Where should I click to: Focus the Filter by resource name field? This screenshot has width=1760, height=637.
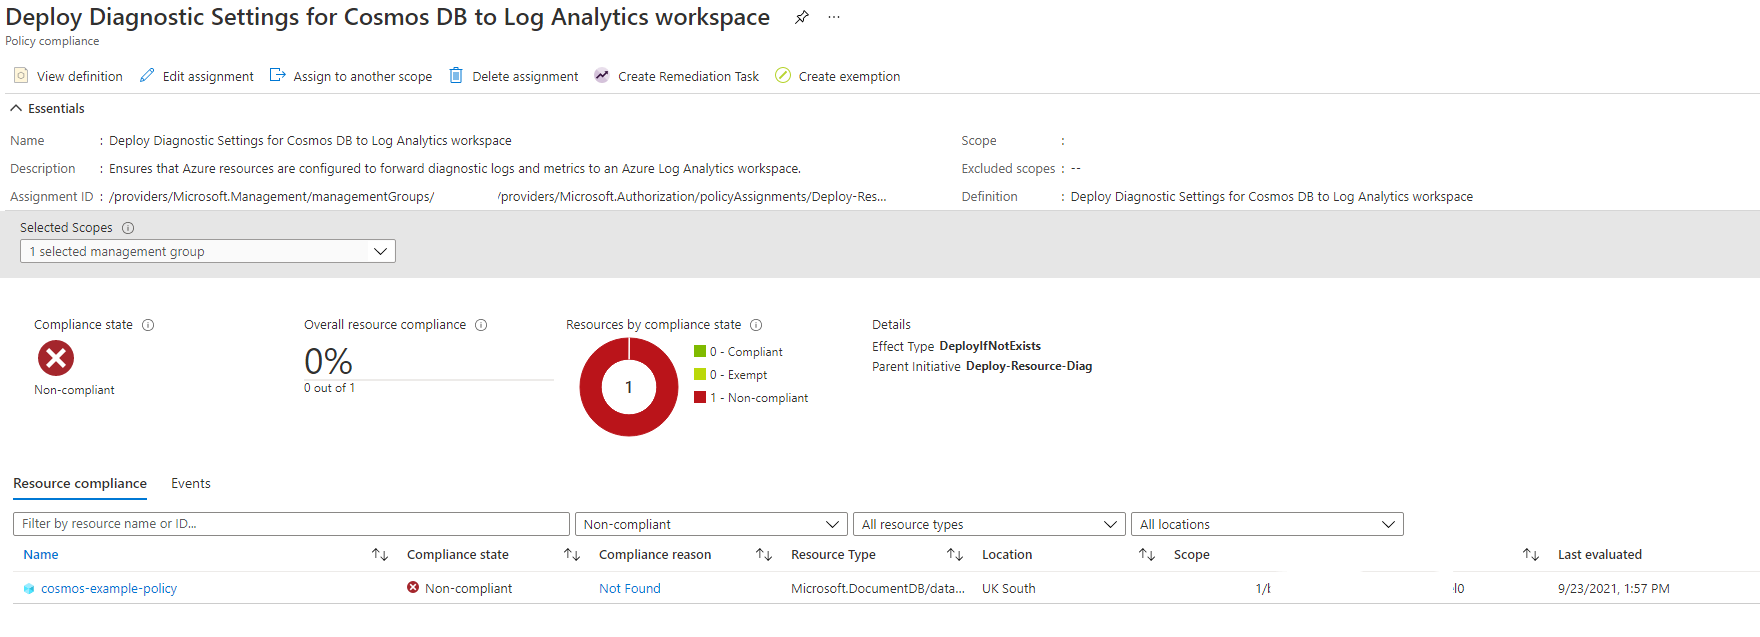[x=291, y=524]
